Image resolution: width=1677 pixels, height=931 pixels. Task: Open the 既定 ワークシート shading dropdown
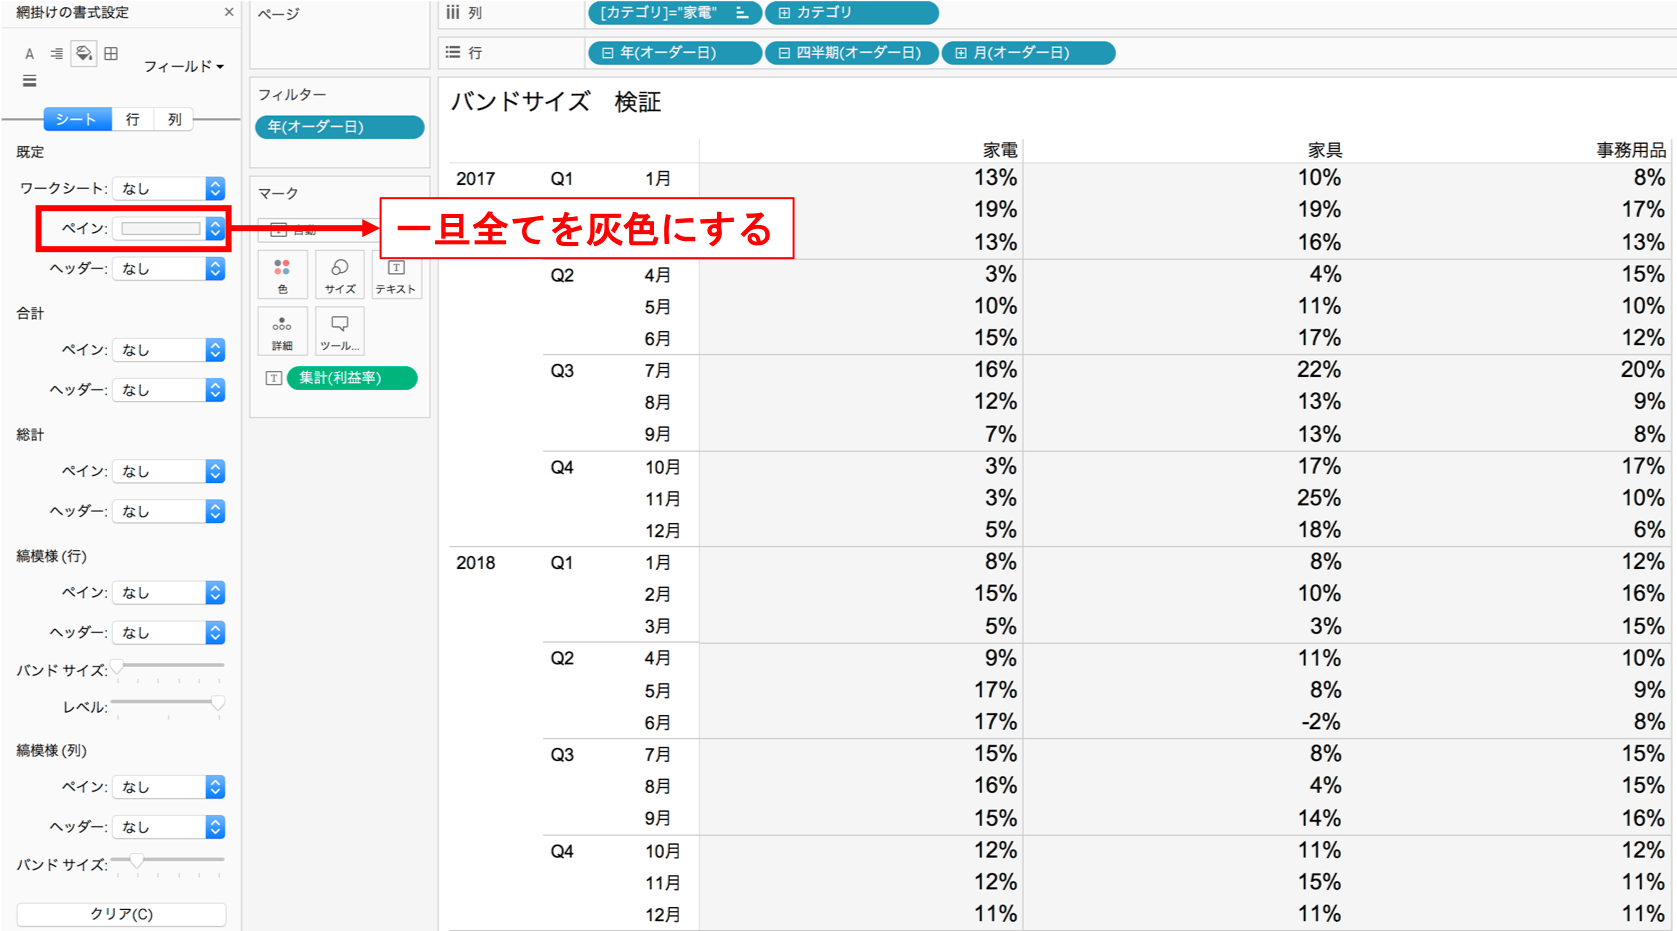169,188
